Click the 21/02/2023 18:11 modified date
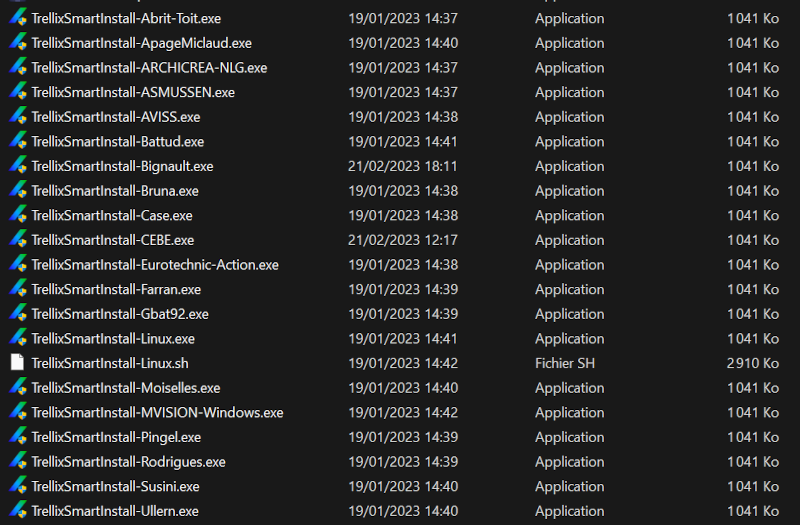800x525 pixels. [402, 166]
